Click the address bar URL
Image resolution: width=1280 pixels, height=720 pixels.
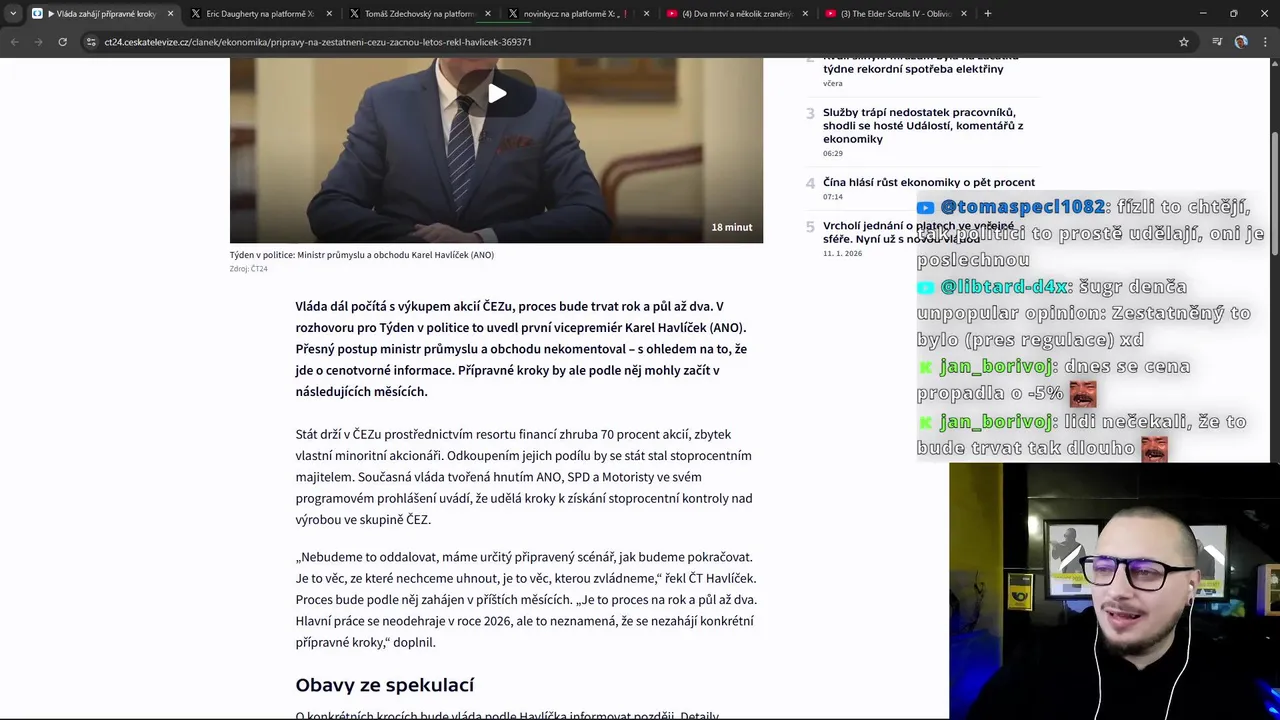pos(318,42)
